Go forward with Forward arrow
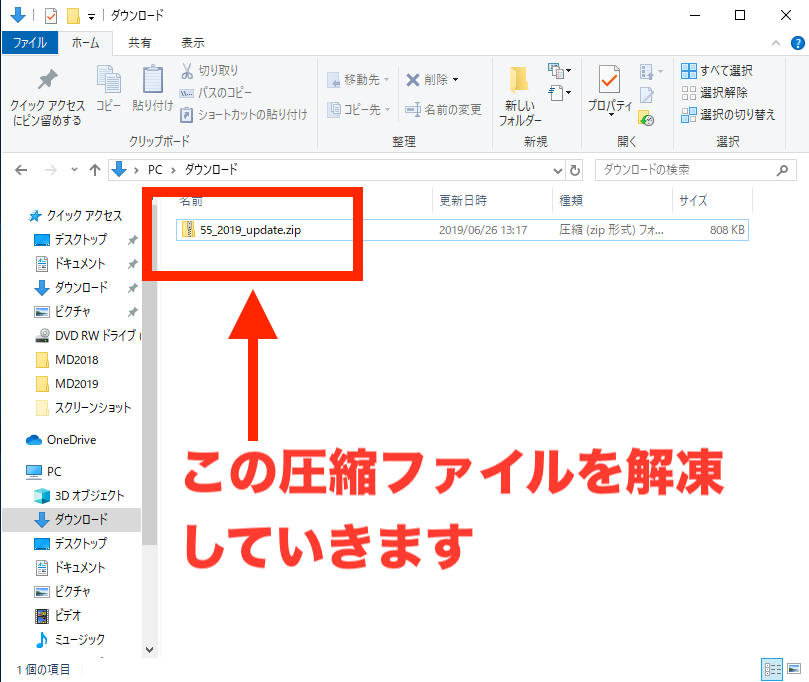 51,170
